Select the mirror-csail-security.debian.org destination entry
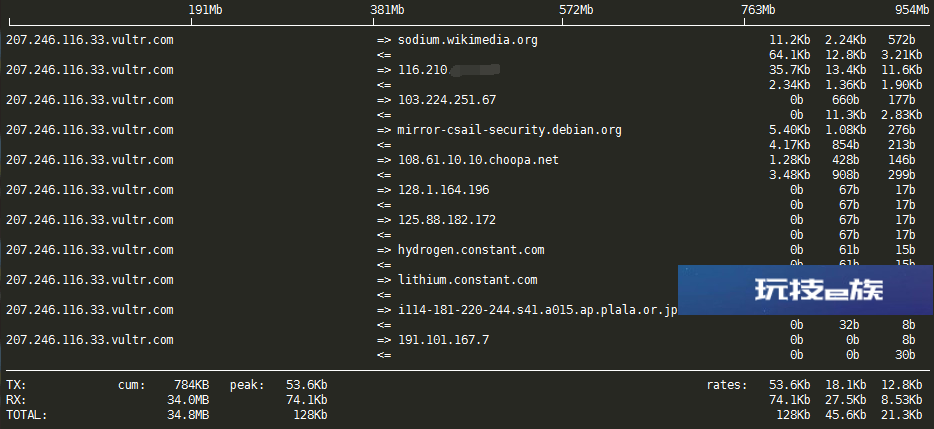934x429 pixels. tap(509, 130)
